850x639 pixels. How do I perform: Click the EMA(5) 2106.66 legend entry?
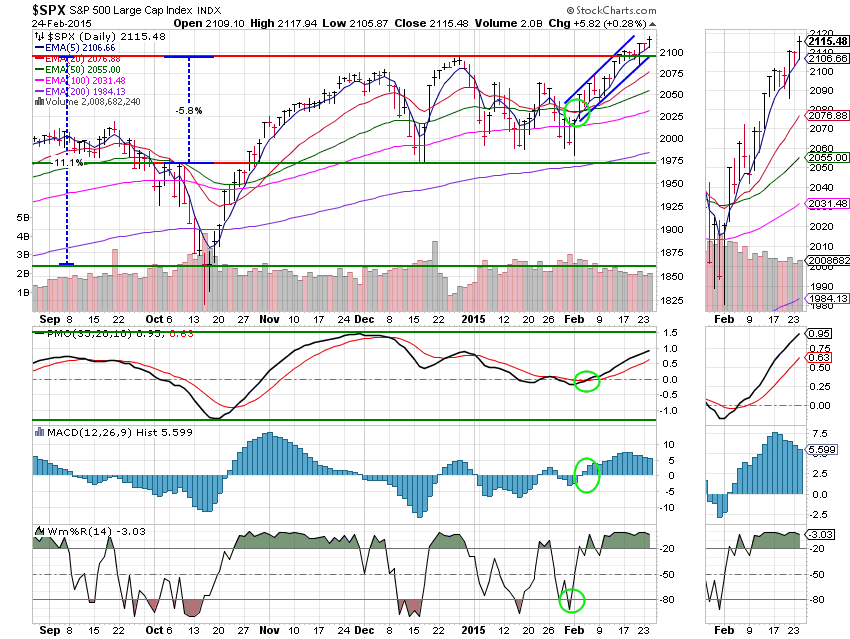(75, 48)
